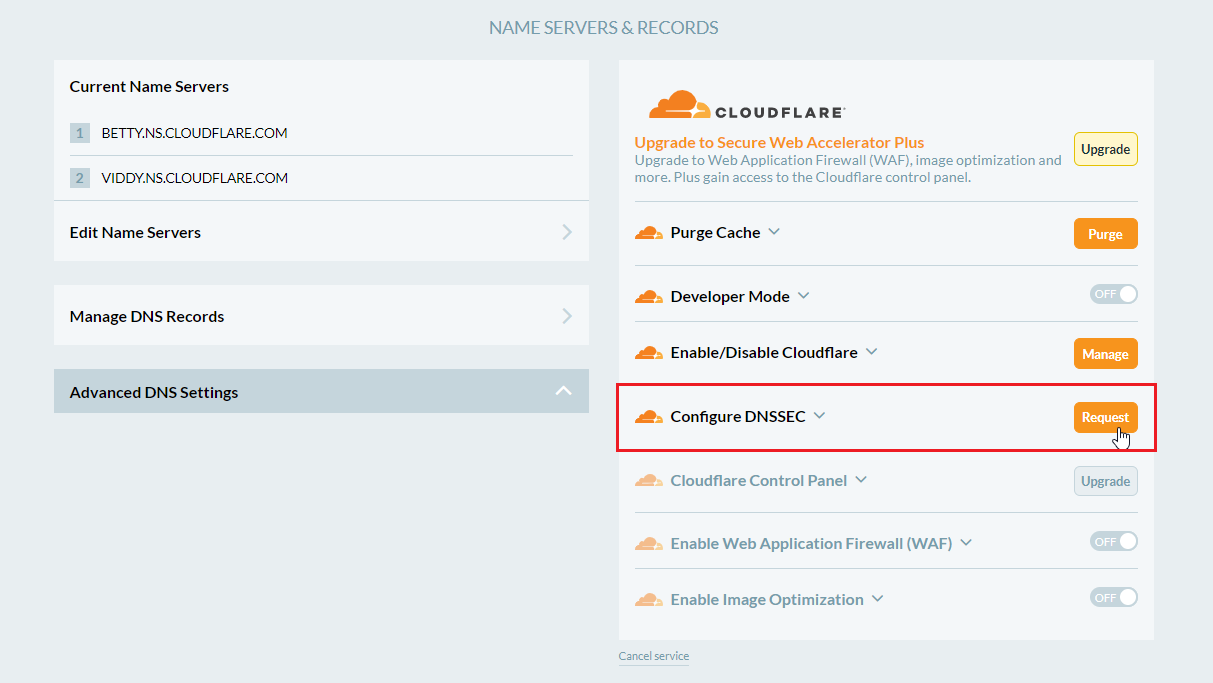Expand the Web Application Firewall chevron
Screen dimensions: 1213x683
coord(966,543)
